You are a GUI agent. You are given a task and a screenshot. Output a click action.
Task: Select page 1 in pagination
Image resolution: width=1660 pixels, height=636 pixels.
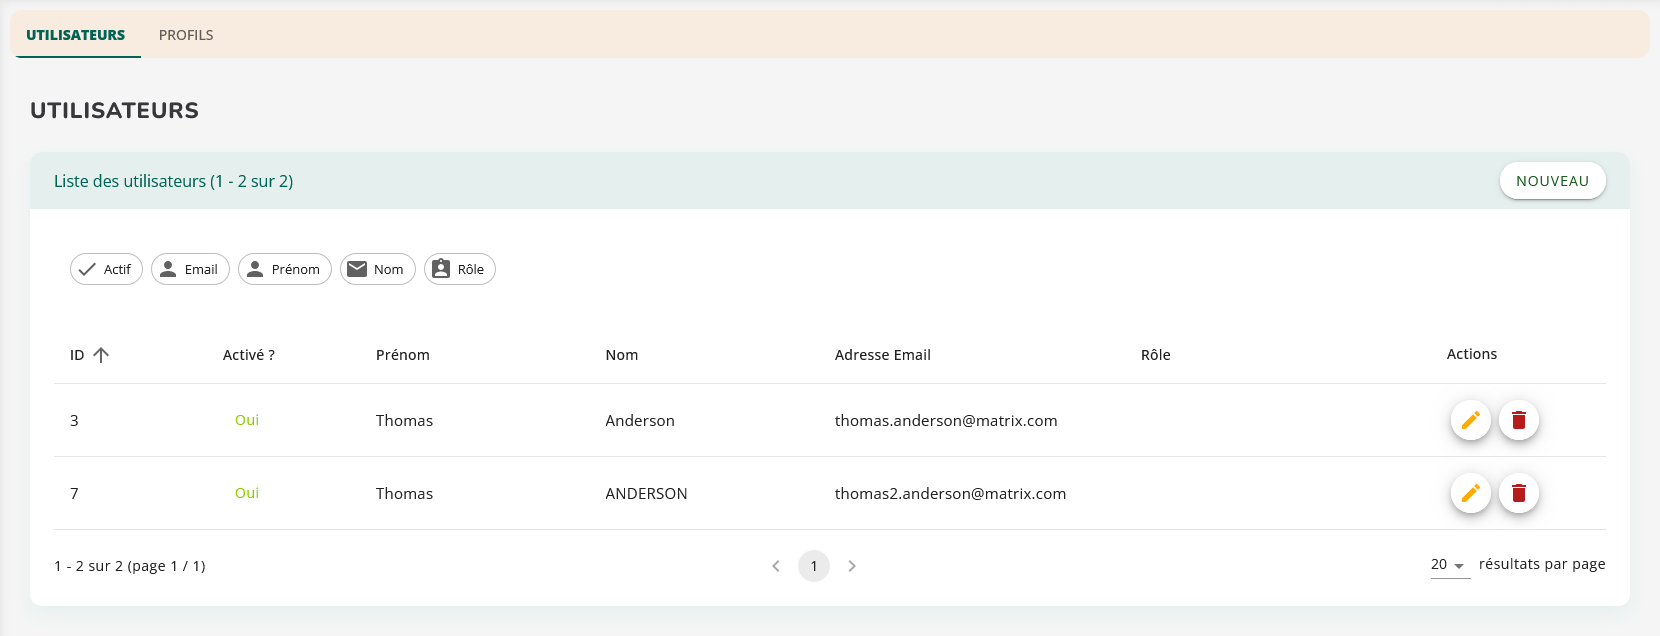pos(814,566)
